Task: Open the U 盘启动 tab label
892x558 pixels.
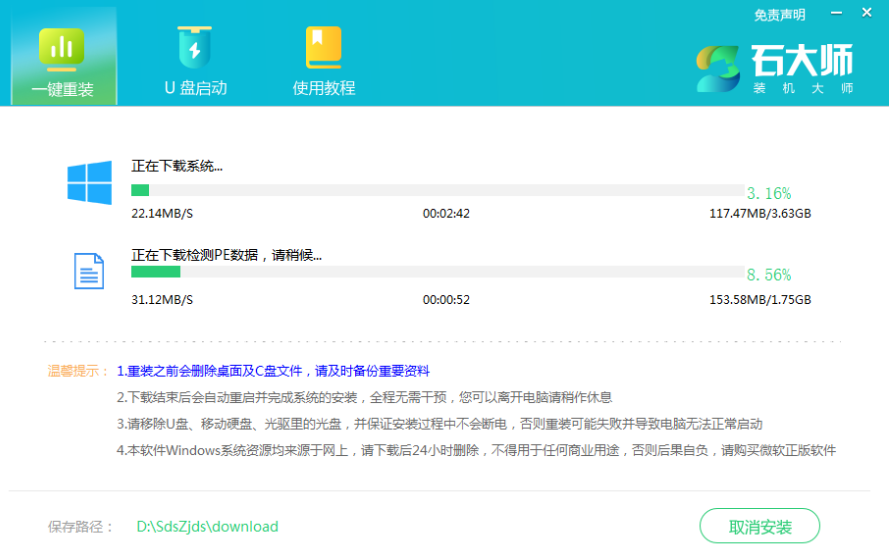Action: [x=195, y=88]
